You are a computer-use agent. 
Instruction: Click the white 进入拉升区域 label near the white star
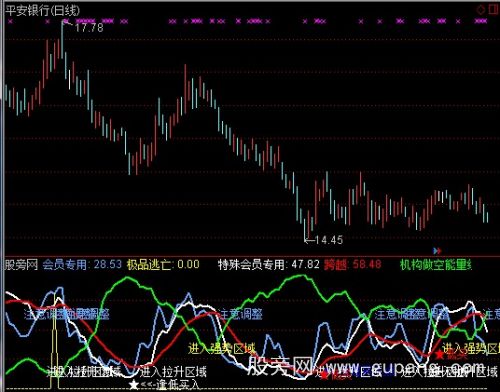(173, 371)
